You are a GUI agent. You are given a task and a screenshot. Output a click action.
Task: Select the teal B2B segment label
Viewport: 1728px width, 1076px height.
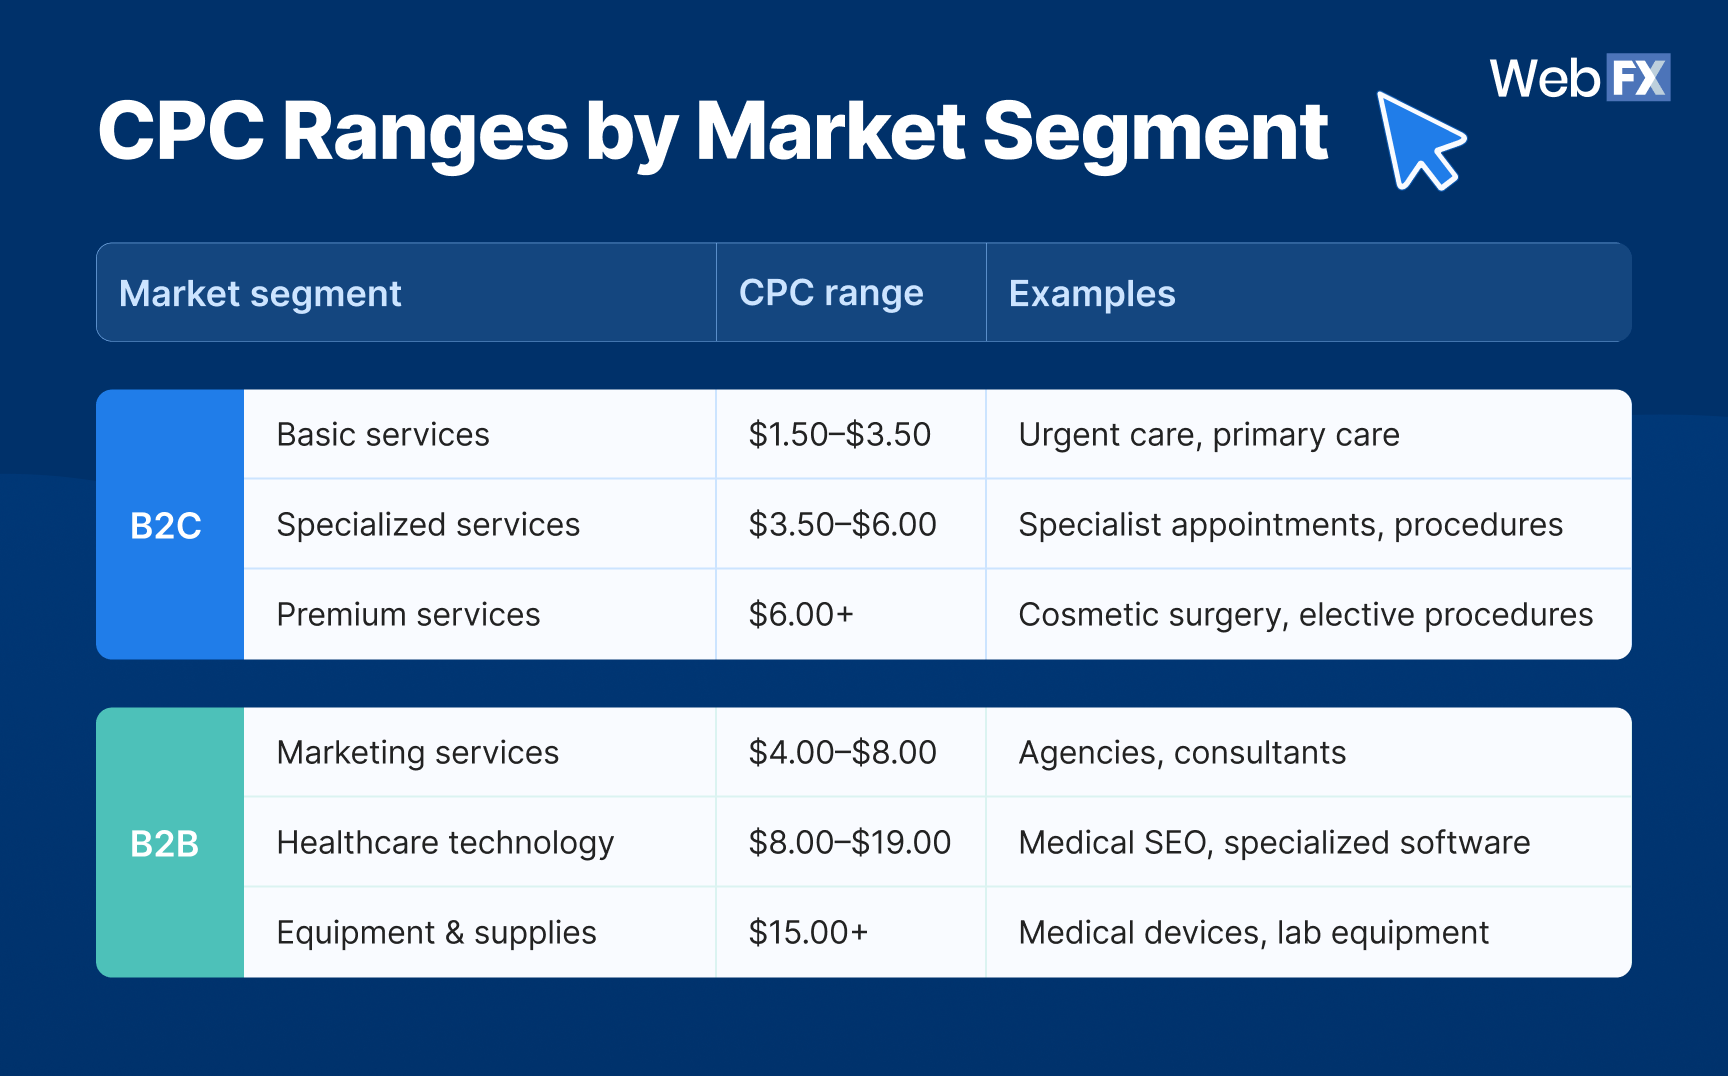[165, 843]
